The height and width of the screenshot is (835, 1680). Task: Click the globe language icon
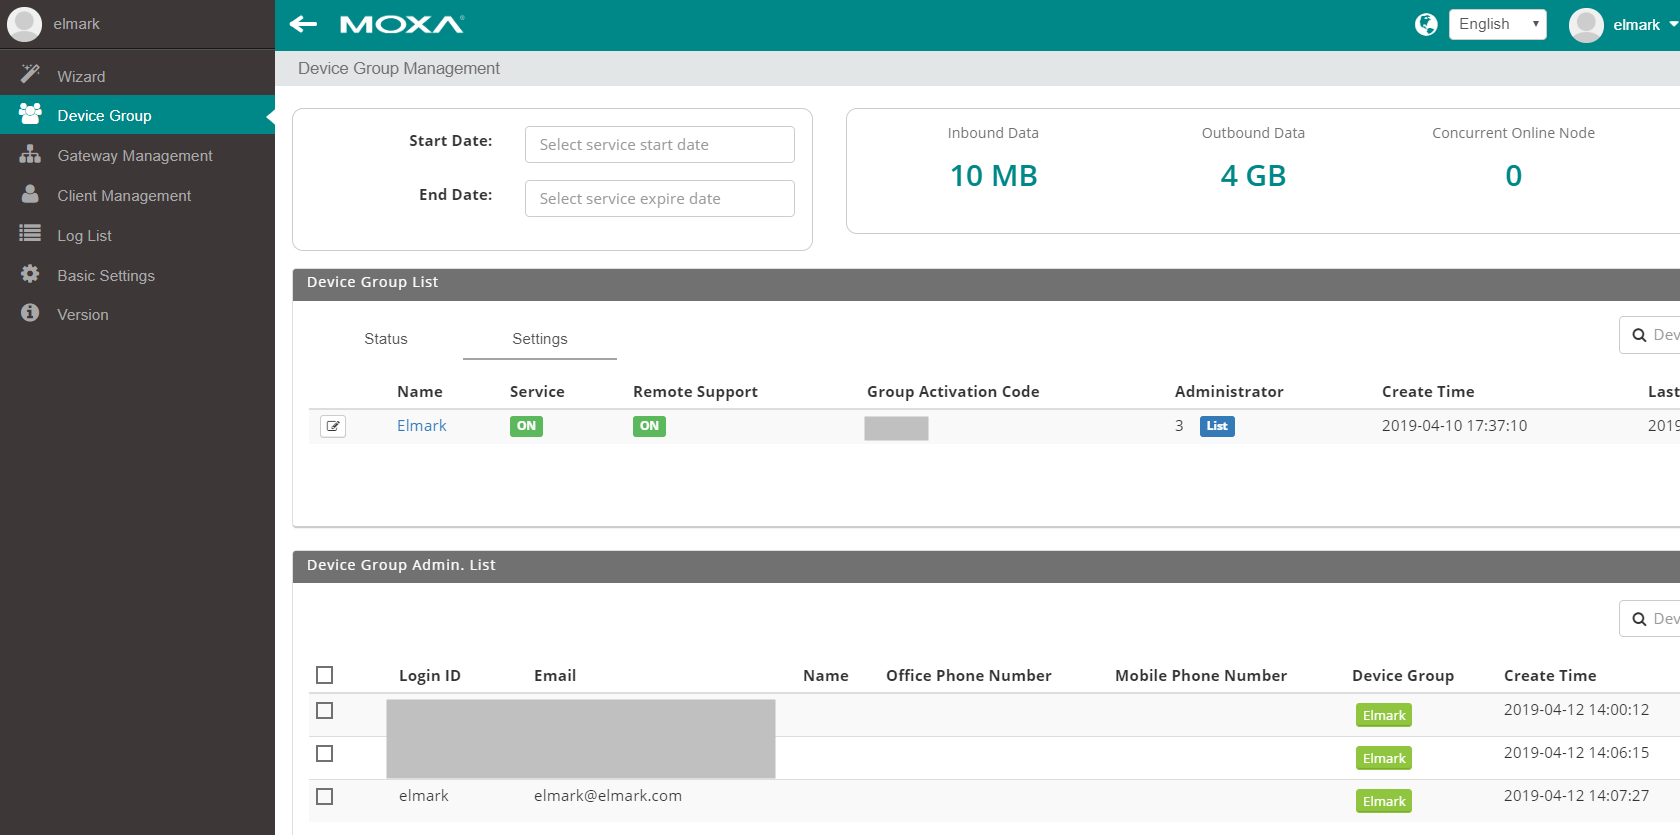click(x=1426, y=24)
